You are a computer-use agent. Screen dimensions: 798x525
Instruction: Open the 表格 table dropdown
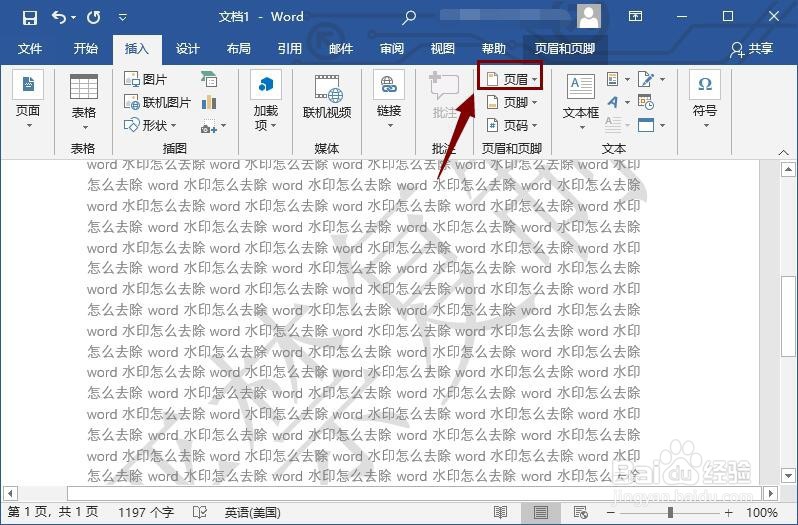[x=83, y=102]
